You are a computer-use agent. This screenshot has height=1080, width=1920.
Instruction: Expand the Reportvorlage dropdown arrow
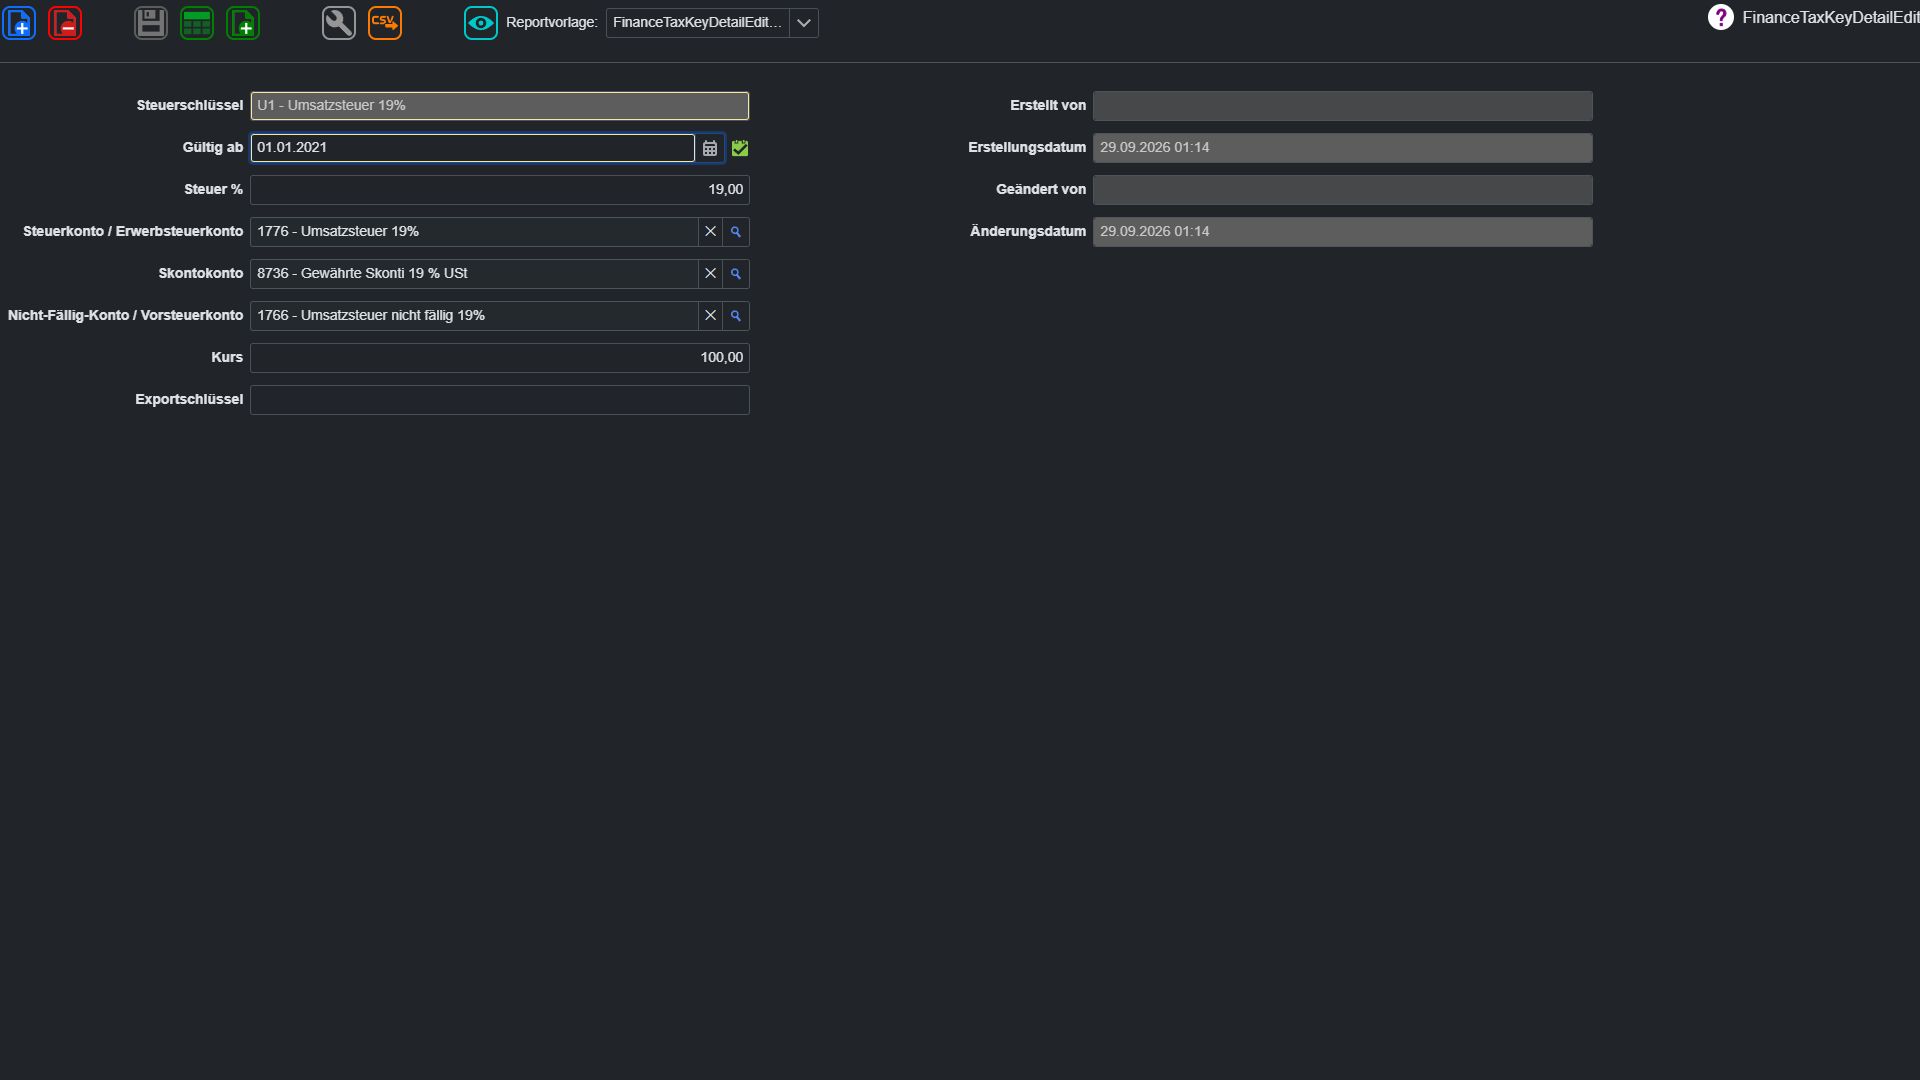804,23
